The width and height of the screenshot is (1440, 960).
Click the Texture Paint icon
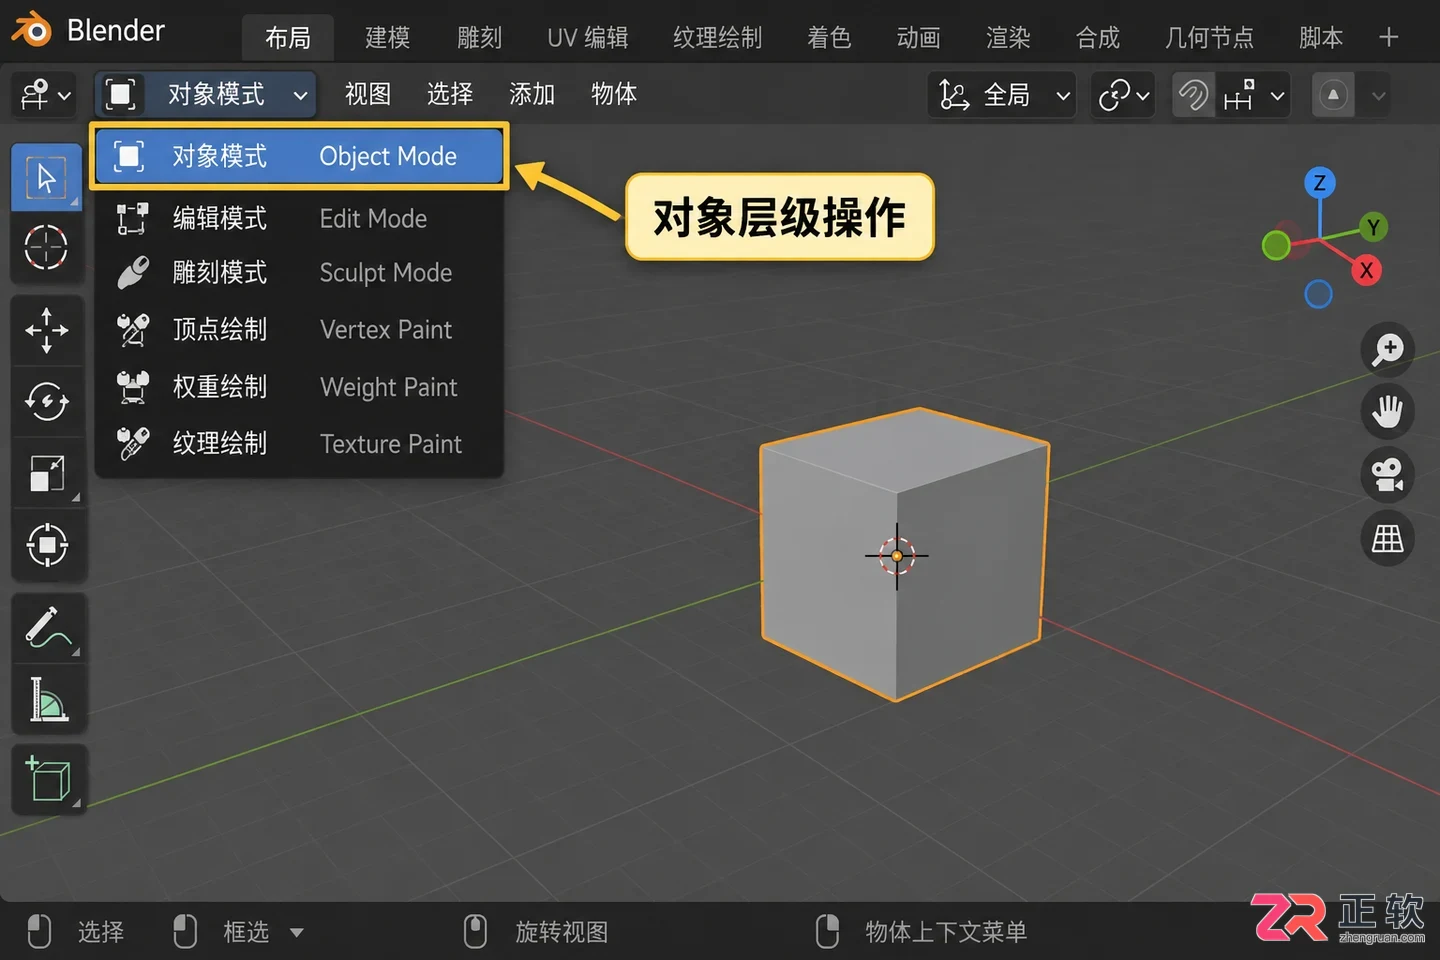(132, 443)
